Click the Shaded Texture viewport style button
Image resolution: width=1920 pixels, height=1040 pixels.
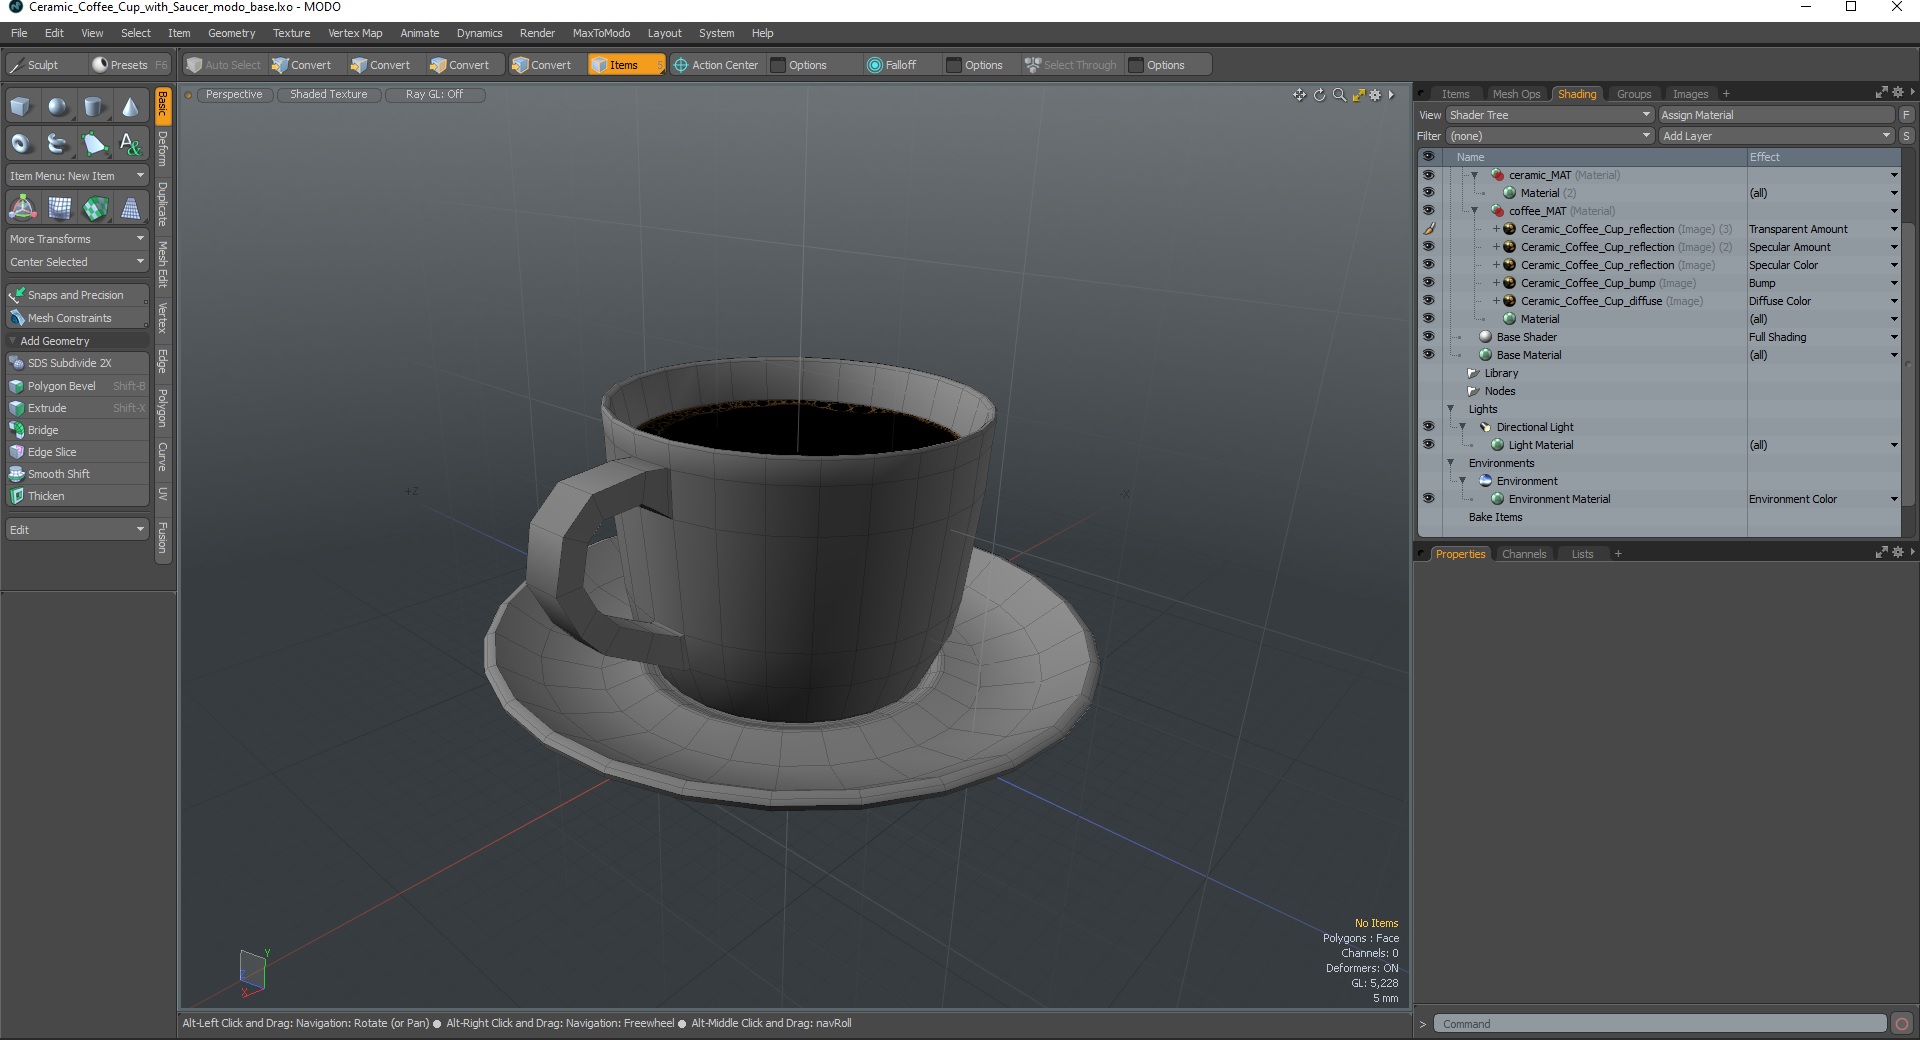tap(329, 95)
